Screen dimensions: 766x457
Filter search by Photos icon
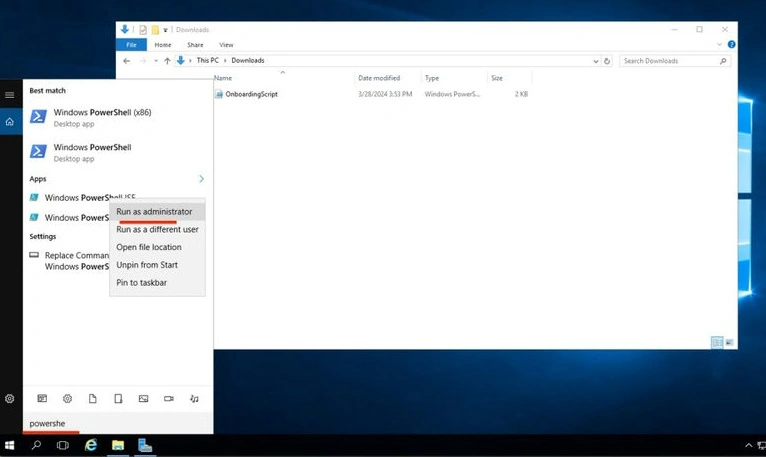[x=143, y=399]
